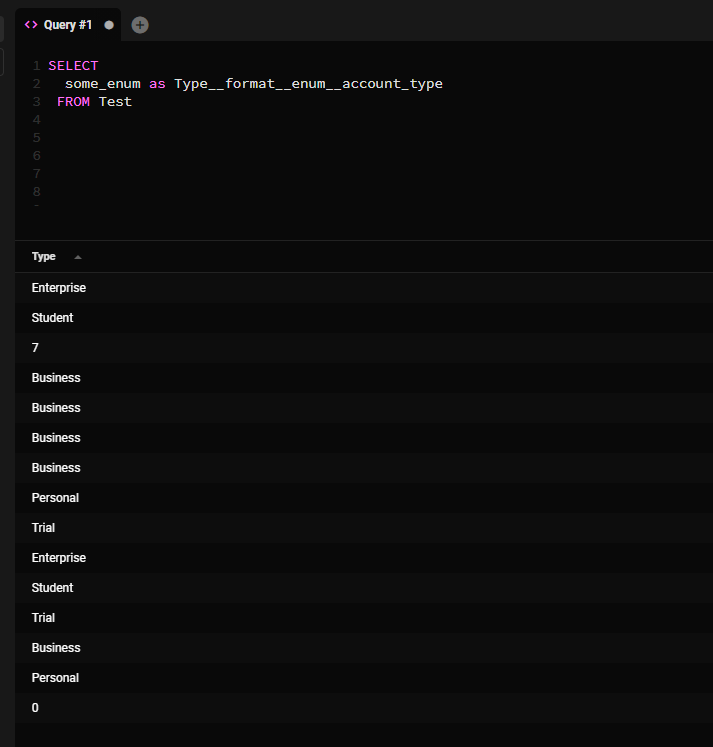Viewport: 713px width, 747px height.
Task: Select the last Personal result row
Action: point(364,678)
